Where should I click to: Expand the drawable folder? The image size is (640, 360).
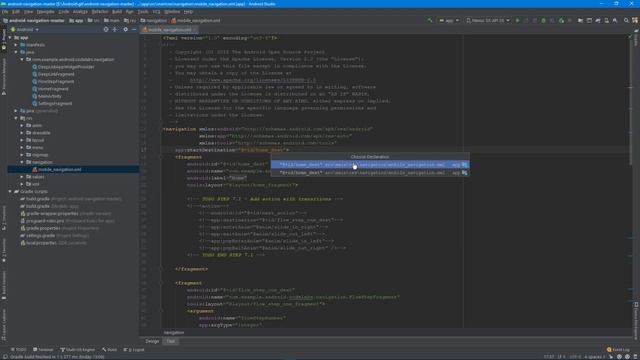tap(22, 133)
